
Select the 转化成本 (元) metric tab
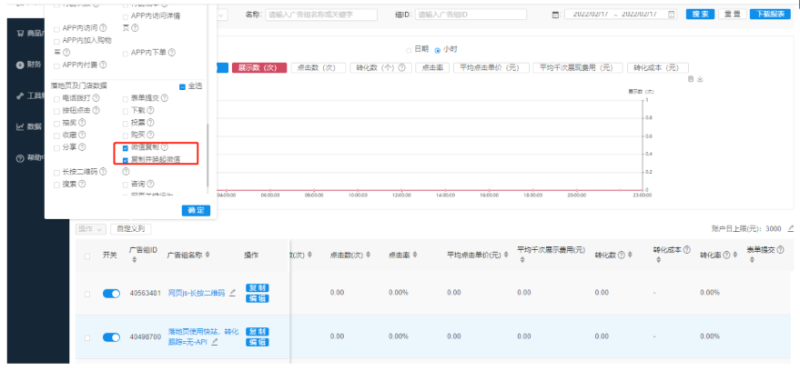point(658,68)
